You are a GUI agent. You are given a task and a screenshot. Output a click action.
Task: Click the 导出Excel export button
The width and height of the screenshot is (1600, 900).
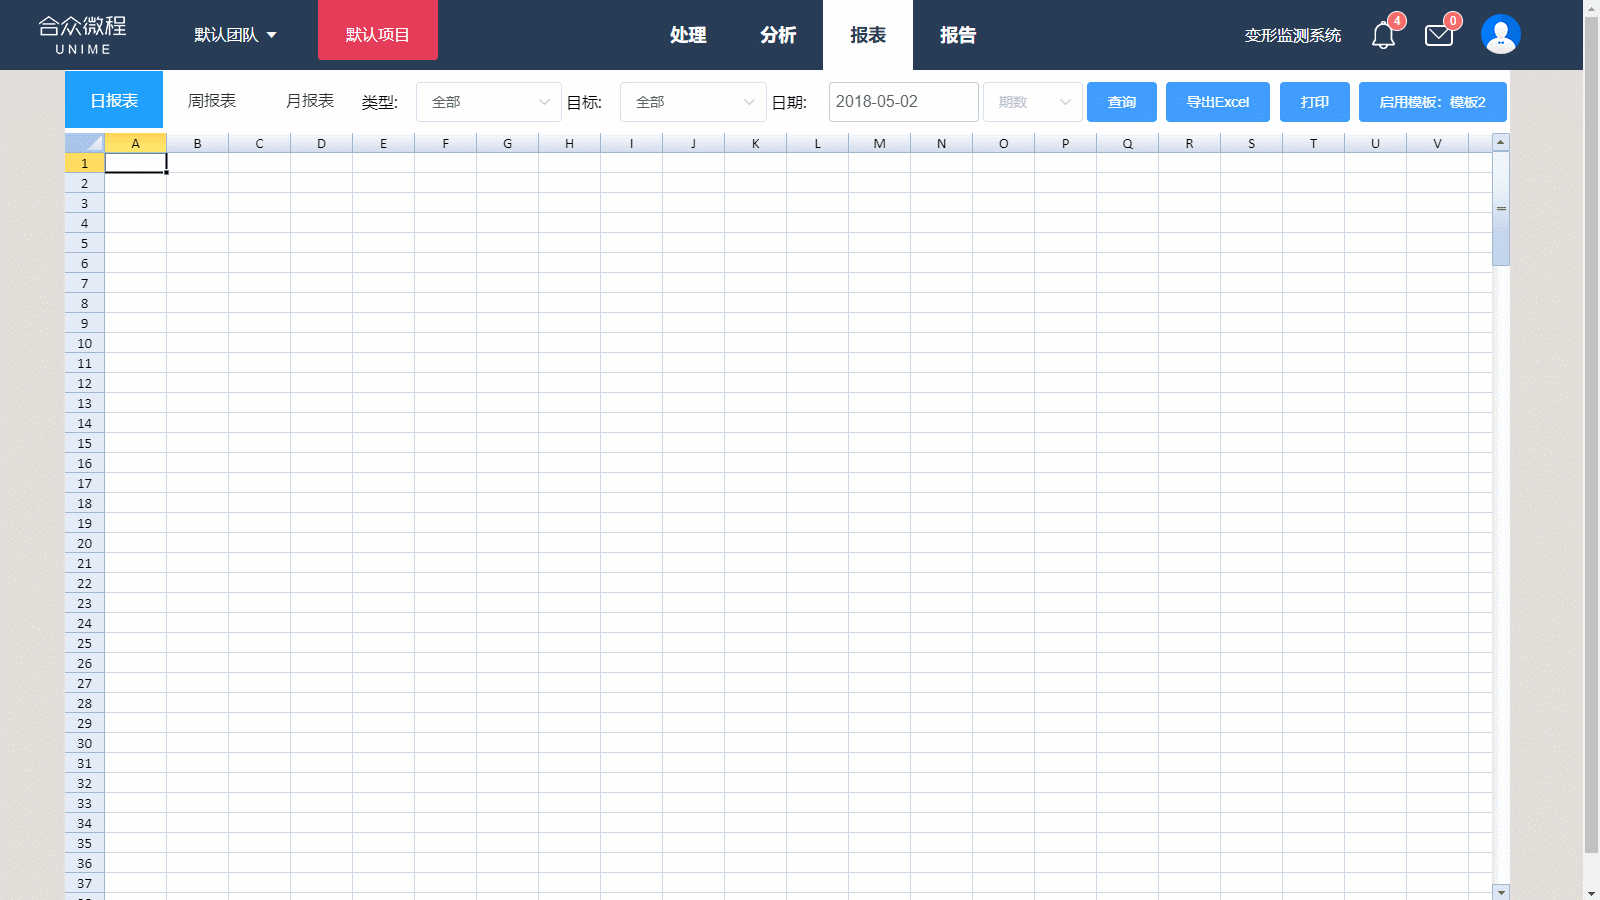[1218, 102]
